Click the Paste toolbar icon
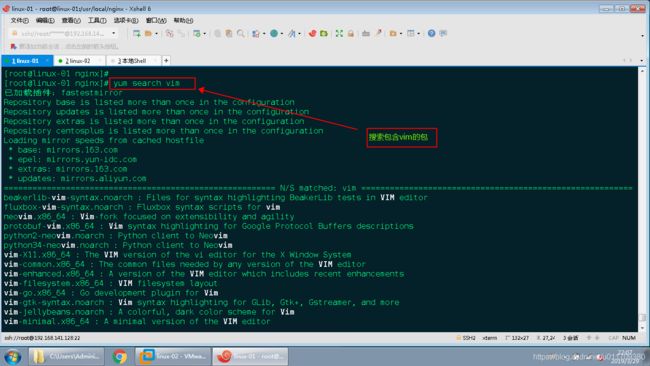Screen dimensions: 650x366 click(228, 34)
